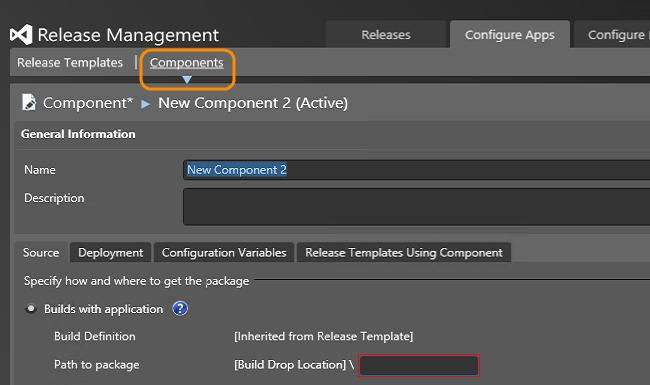The height and width of the screenshot is (385, 650).
Task: Open help for Builds with application
Action: pyautogui.click(x=180, y=309)
